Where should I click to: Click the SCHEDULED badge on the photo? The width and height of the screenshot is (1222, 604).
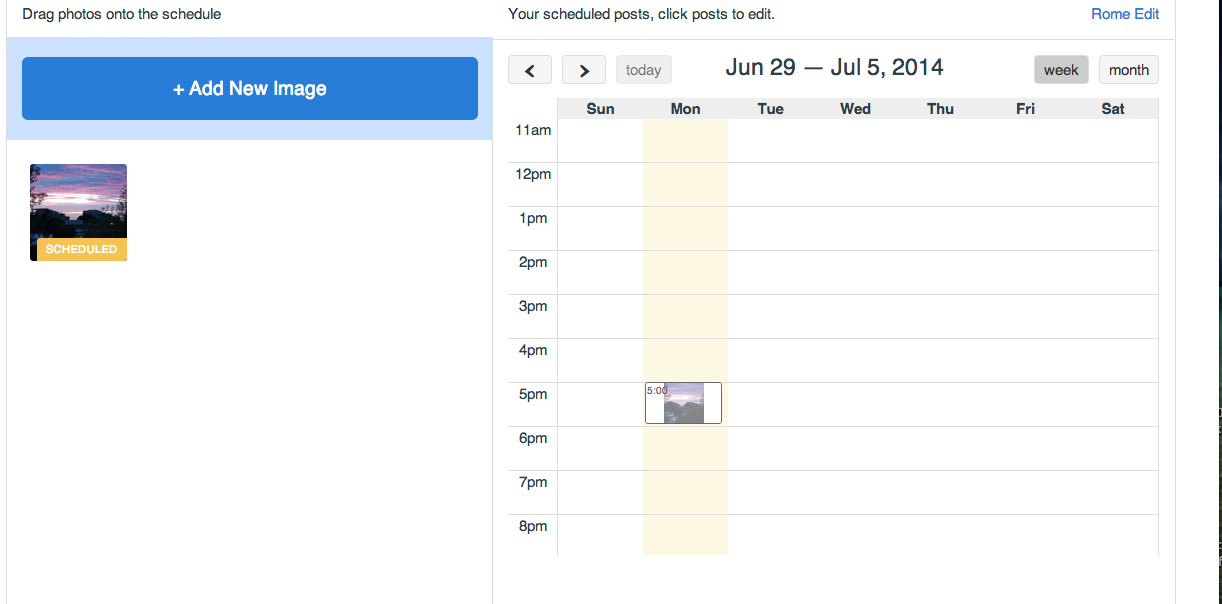(x=81, y=249)
